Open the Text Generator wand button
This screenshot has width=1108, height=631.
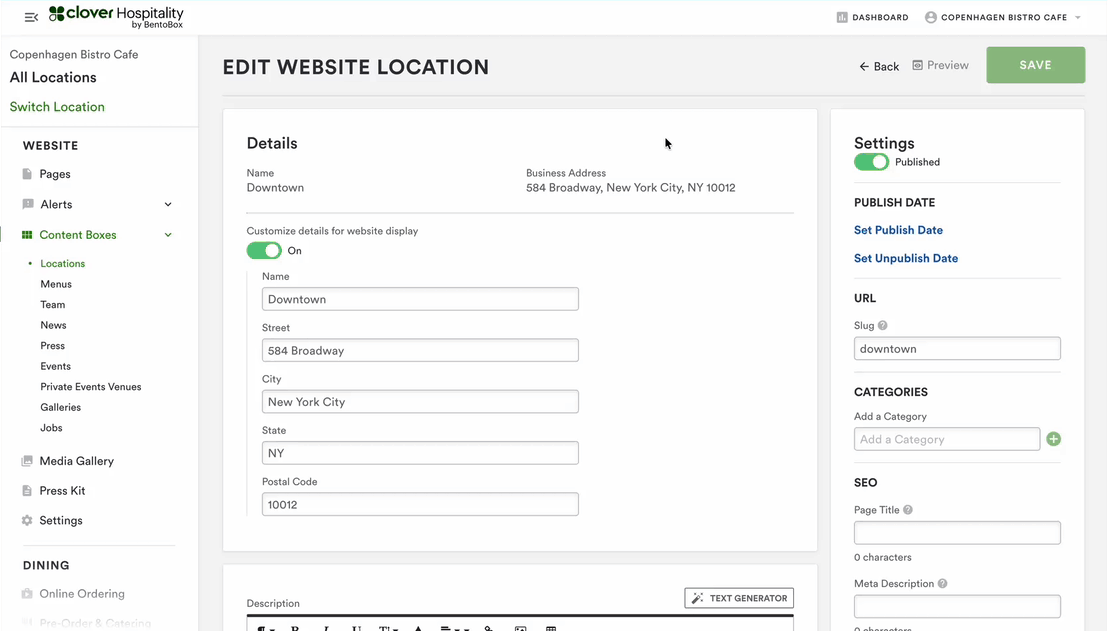click(739, 598)
